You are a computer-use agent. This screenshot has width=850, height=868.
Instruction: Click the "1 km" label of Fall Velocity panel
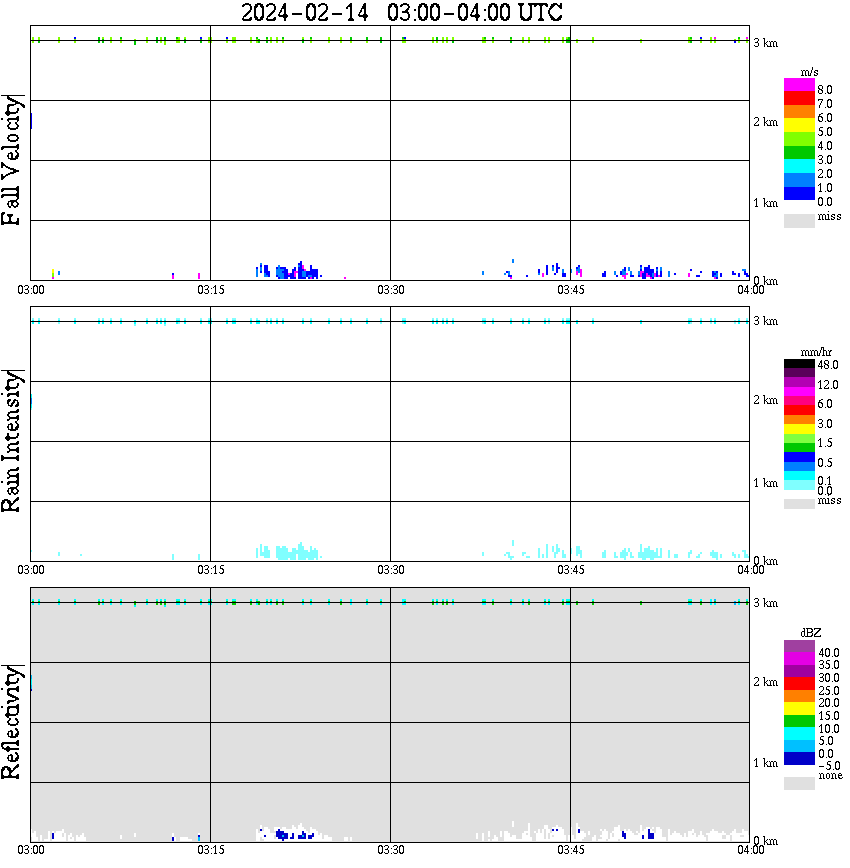pos(765,203)
